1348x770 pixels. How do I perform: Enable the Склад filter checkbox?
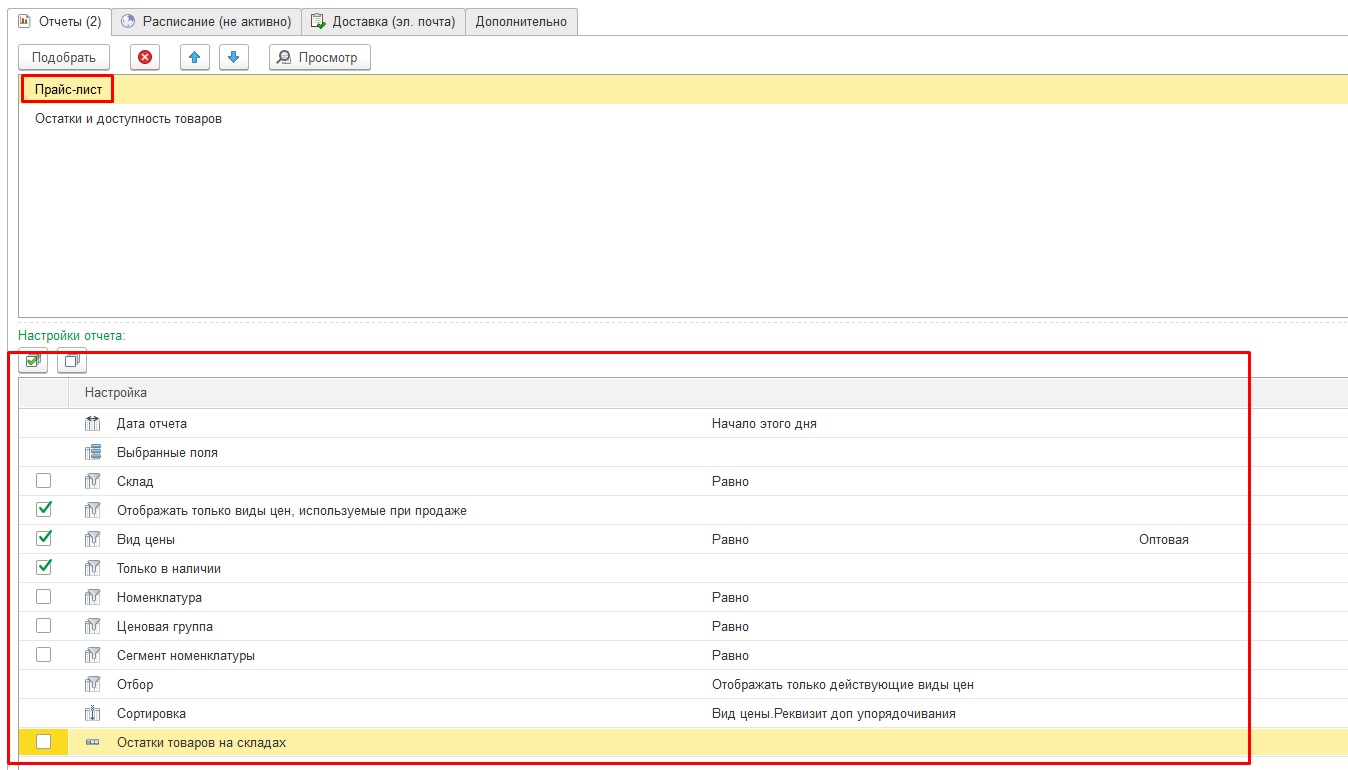coord(43,481)
